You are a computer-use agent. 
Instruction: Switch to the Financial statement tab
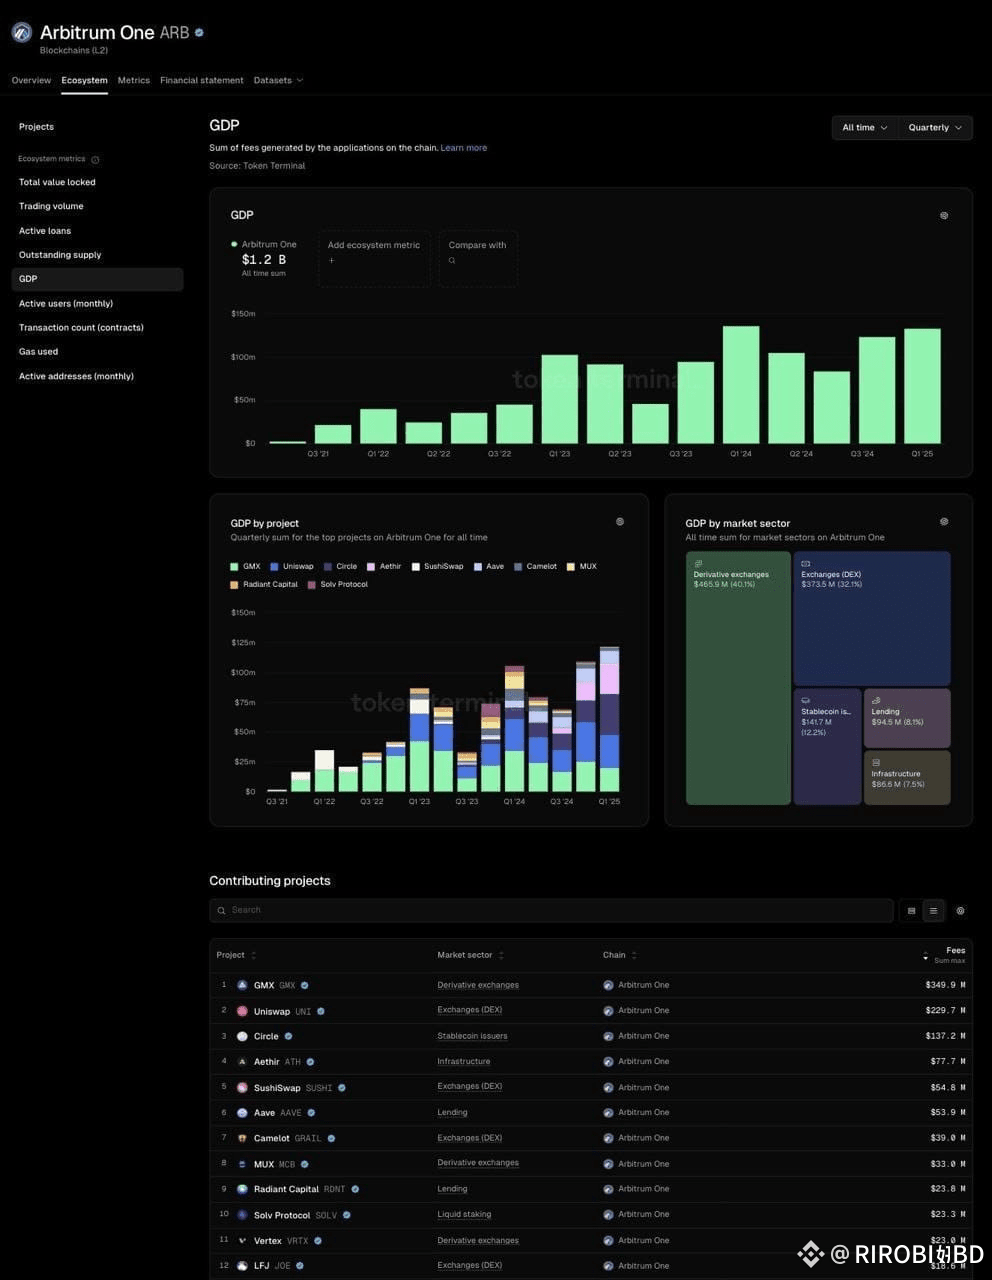201,80
